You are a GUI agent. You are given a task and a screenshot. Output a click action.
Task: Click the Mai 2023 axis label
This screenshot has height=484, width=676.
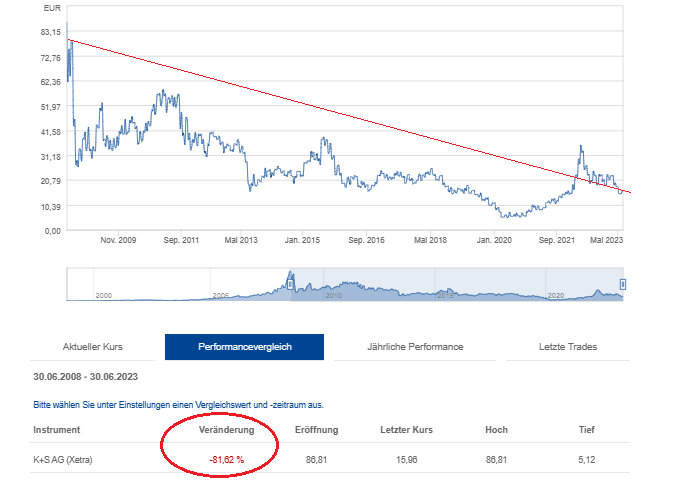(x=606, y=240)
